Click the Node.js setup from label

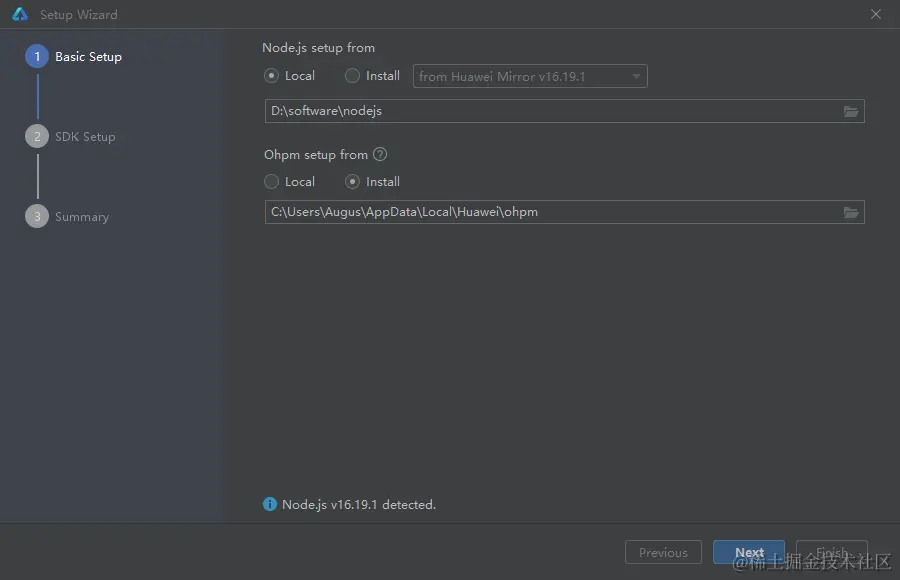point(319,48)
